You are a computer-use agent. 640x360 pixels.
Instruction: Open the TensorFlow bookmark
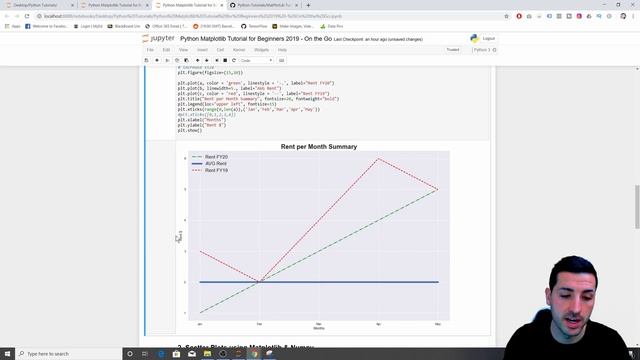coord(254,26)
